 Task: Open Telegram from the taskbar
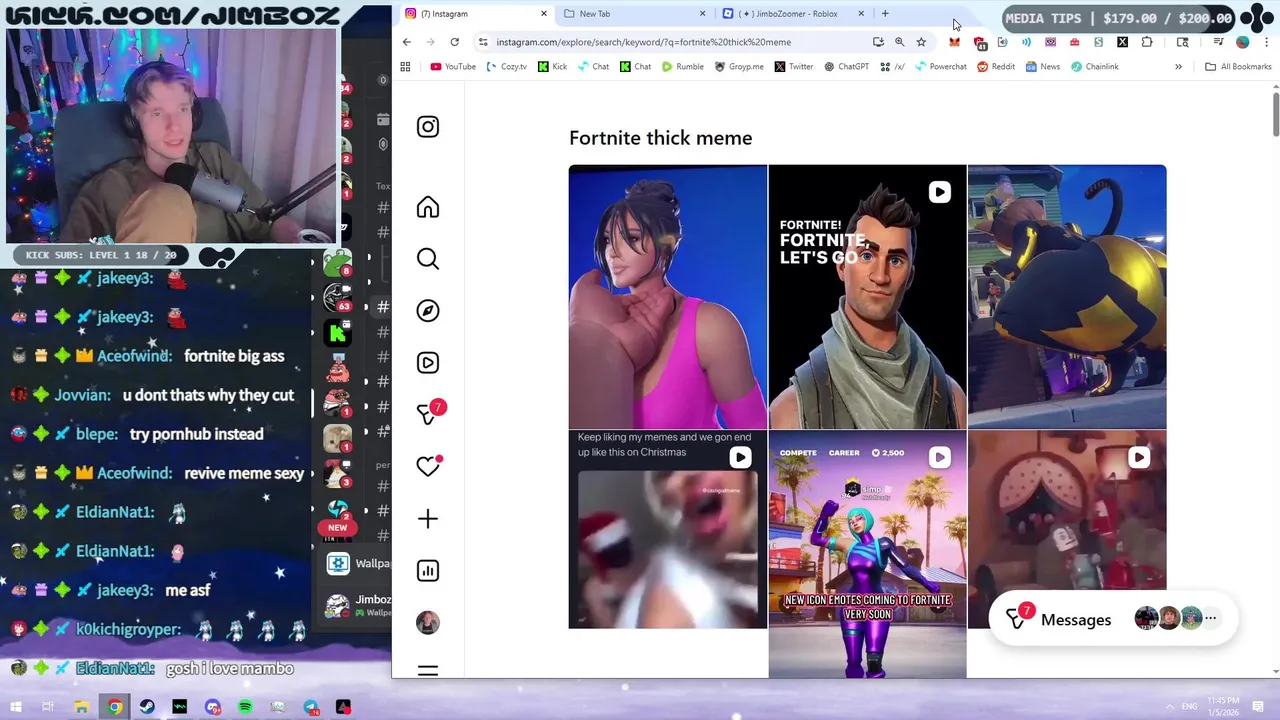(x=311, y=707)
